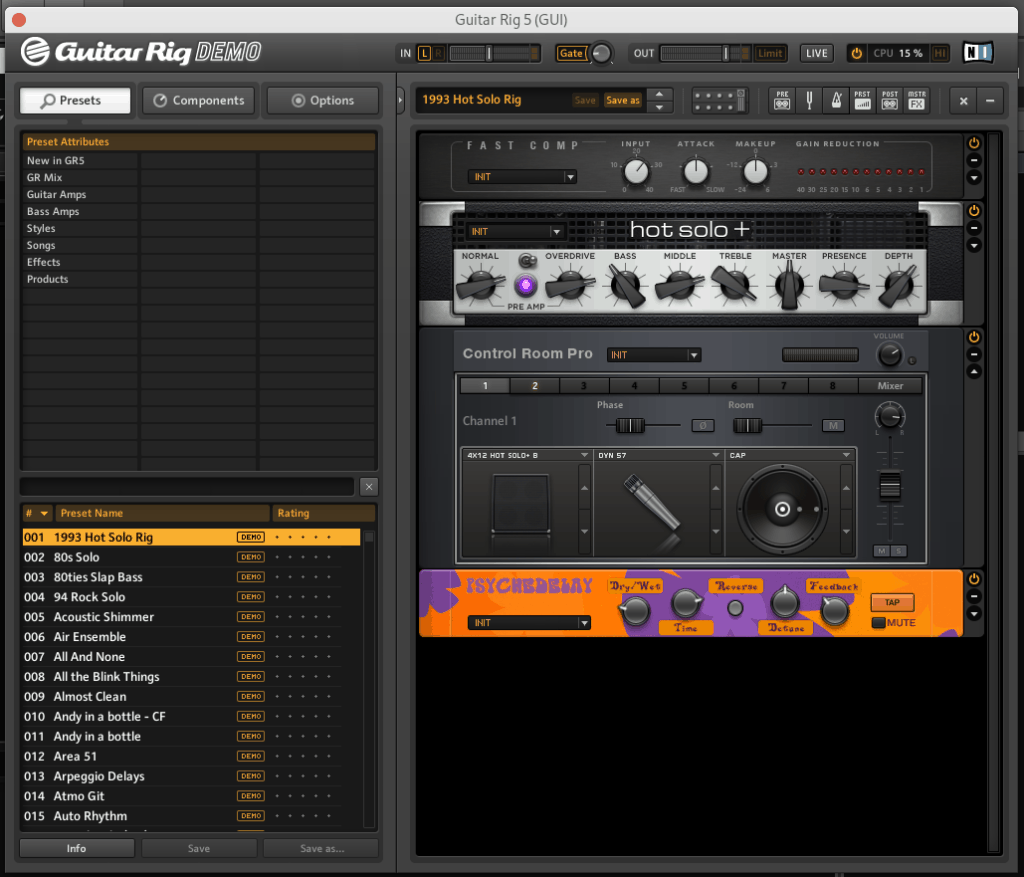
Task: Minimize the Fast Comp module
Action: pos(974,160)
